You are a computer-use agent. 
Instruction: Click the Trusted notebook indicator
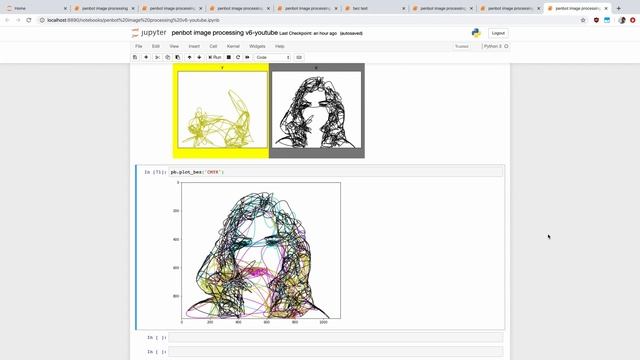pos(462,47)
